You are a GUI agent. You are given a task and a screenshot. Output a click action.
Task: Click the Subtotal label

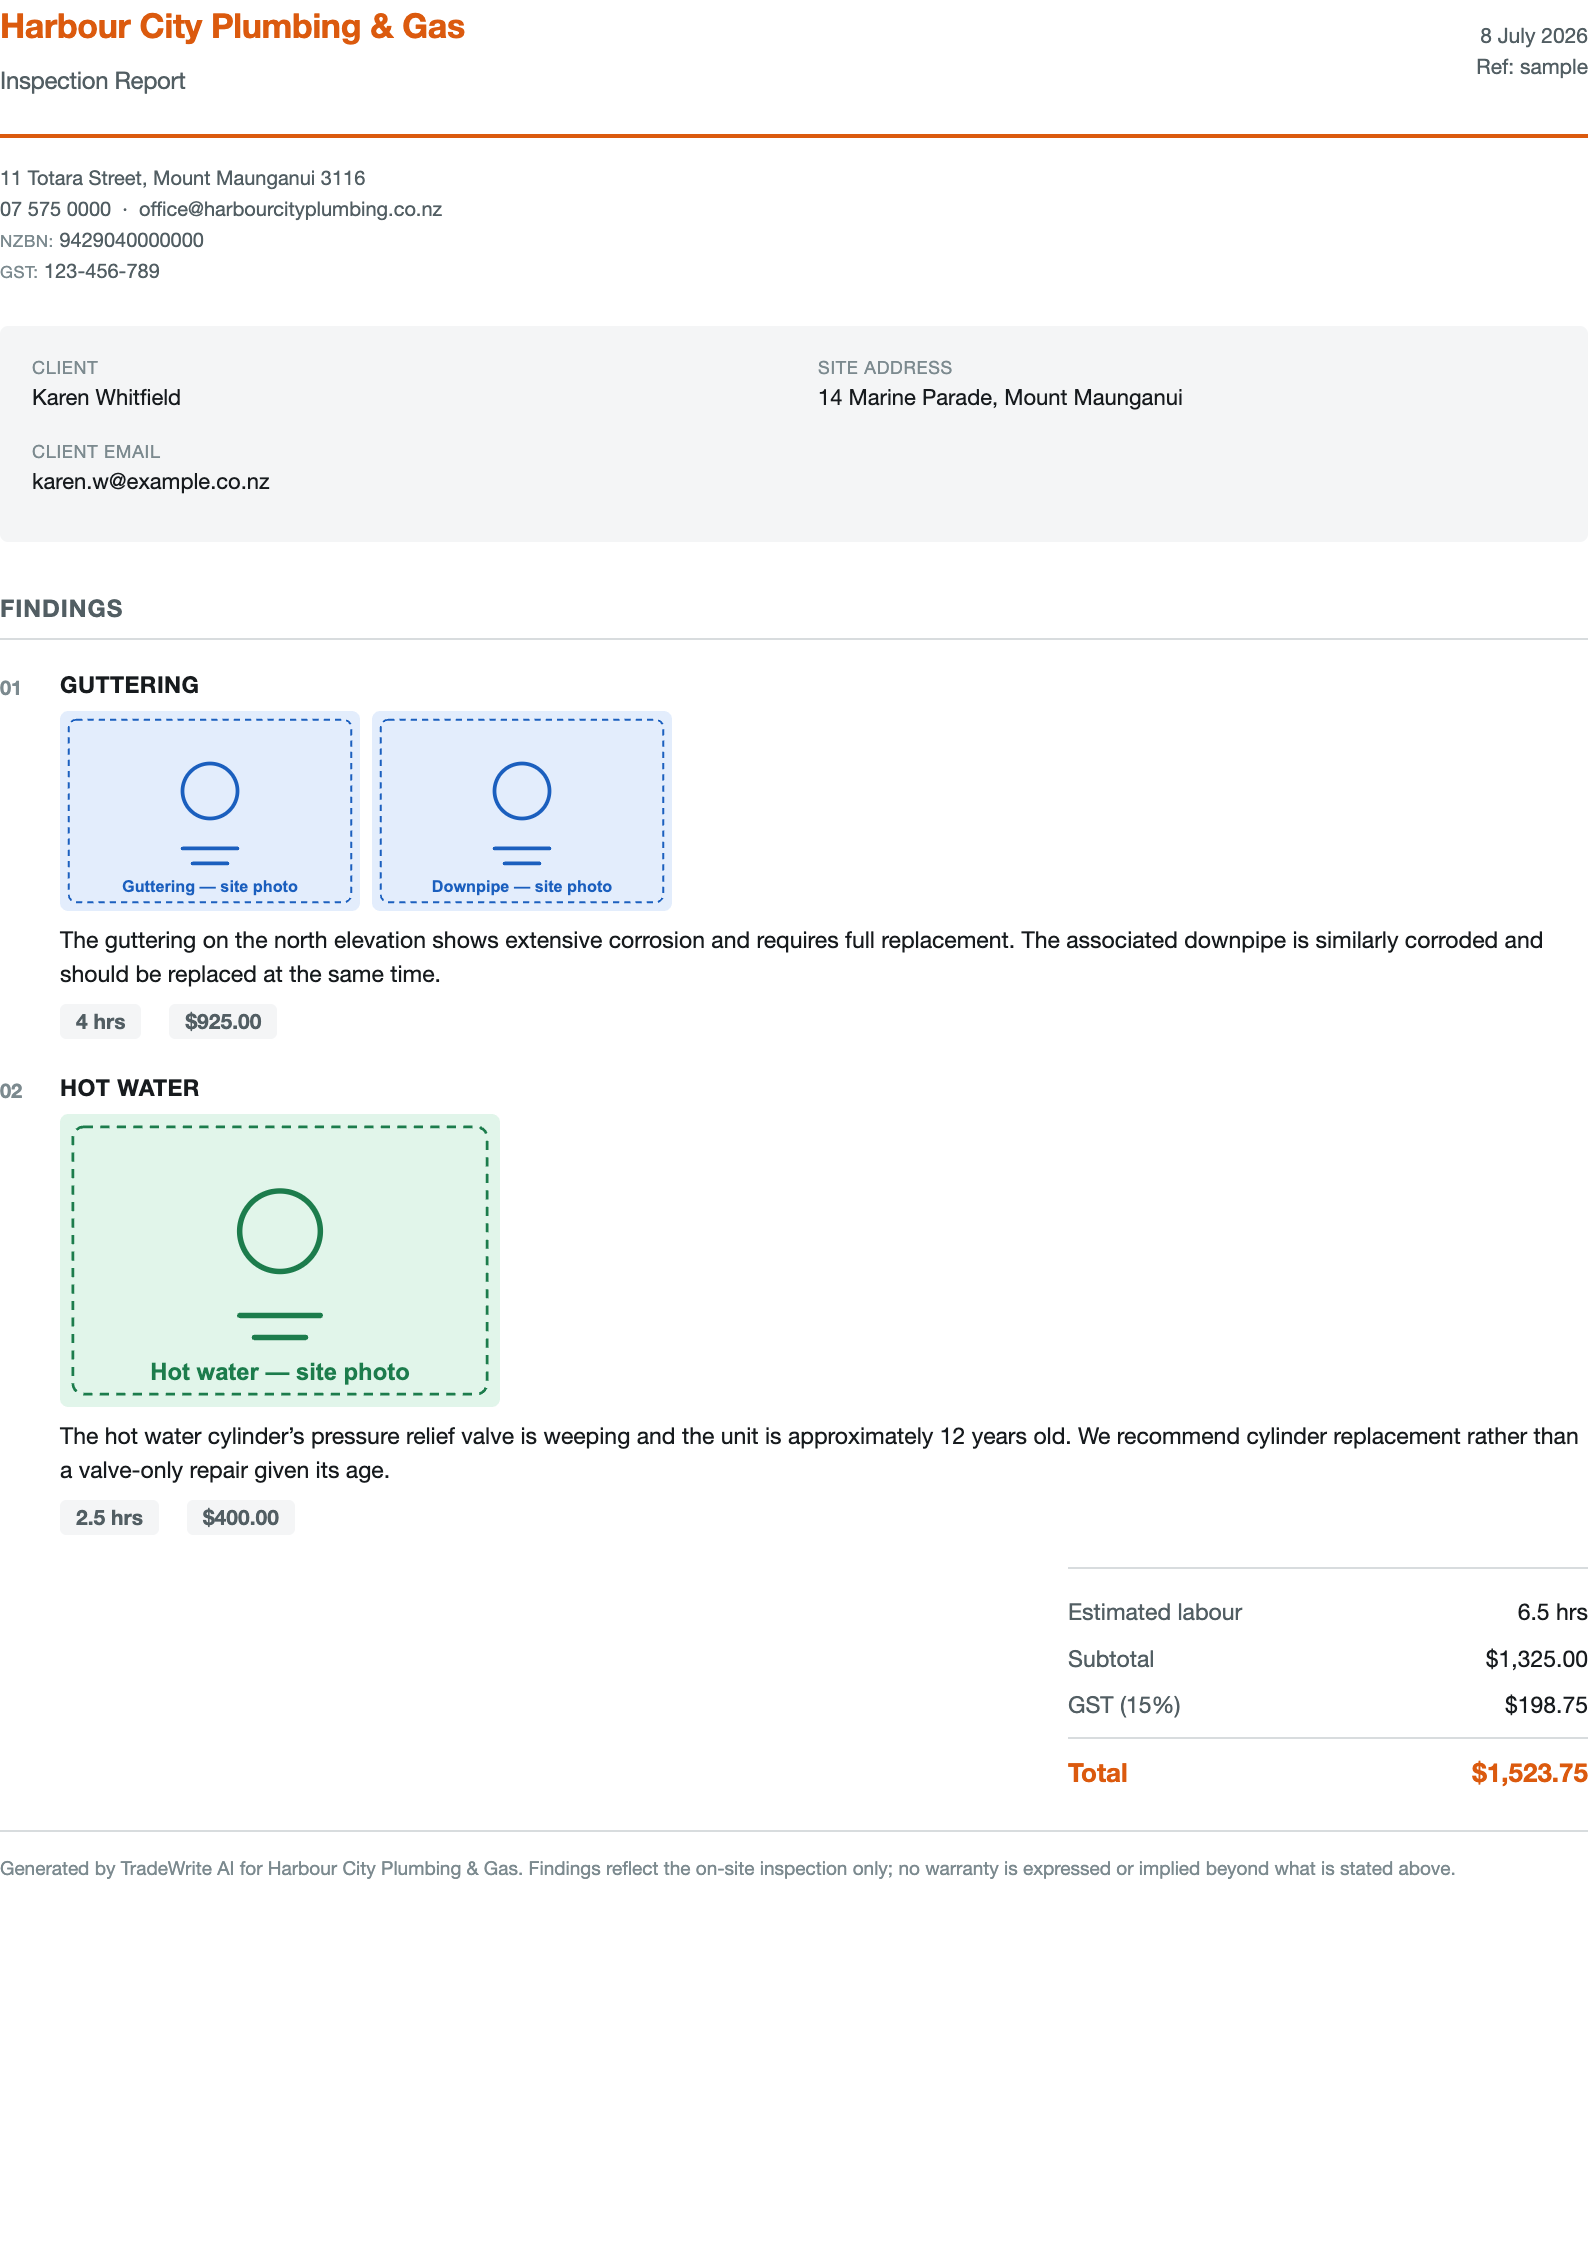[x=1111, y=1659]
